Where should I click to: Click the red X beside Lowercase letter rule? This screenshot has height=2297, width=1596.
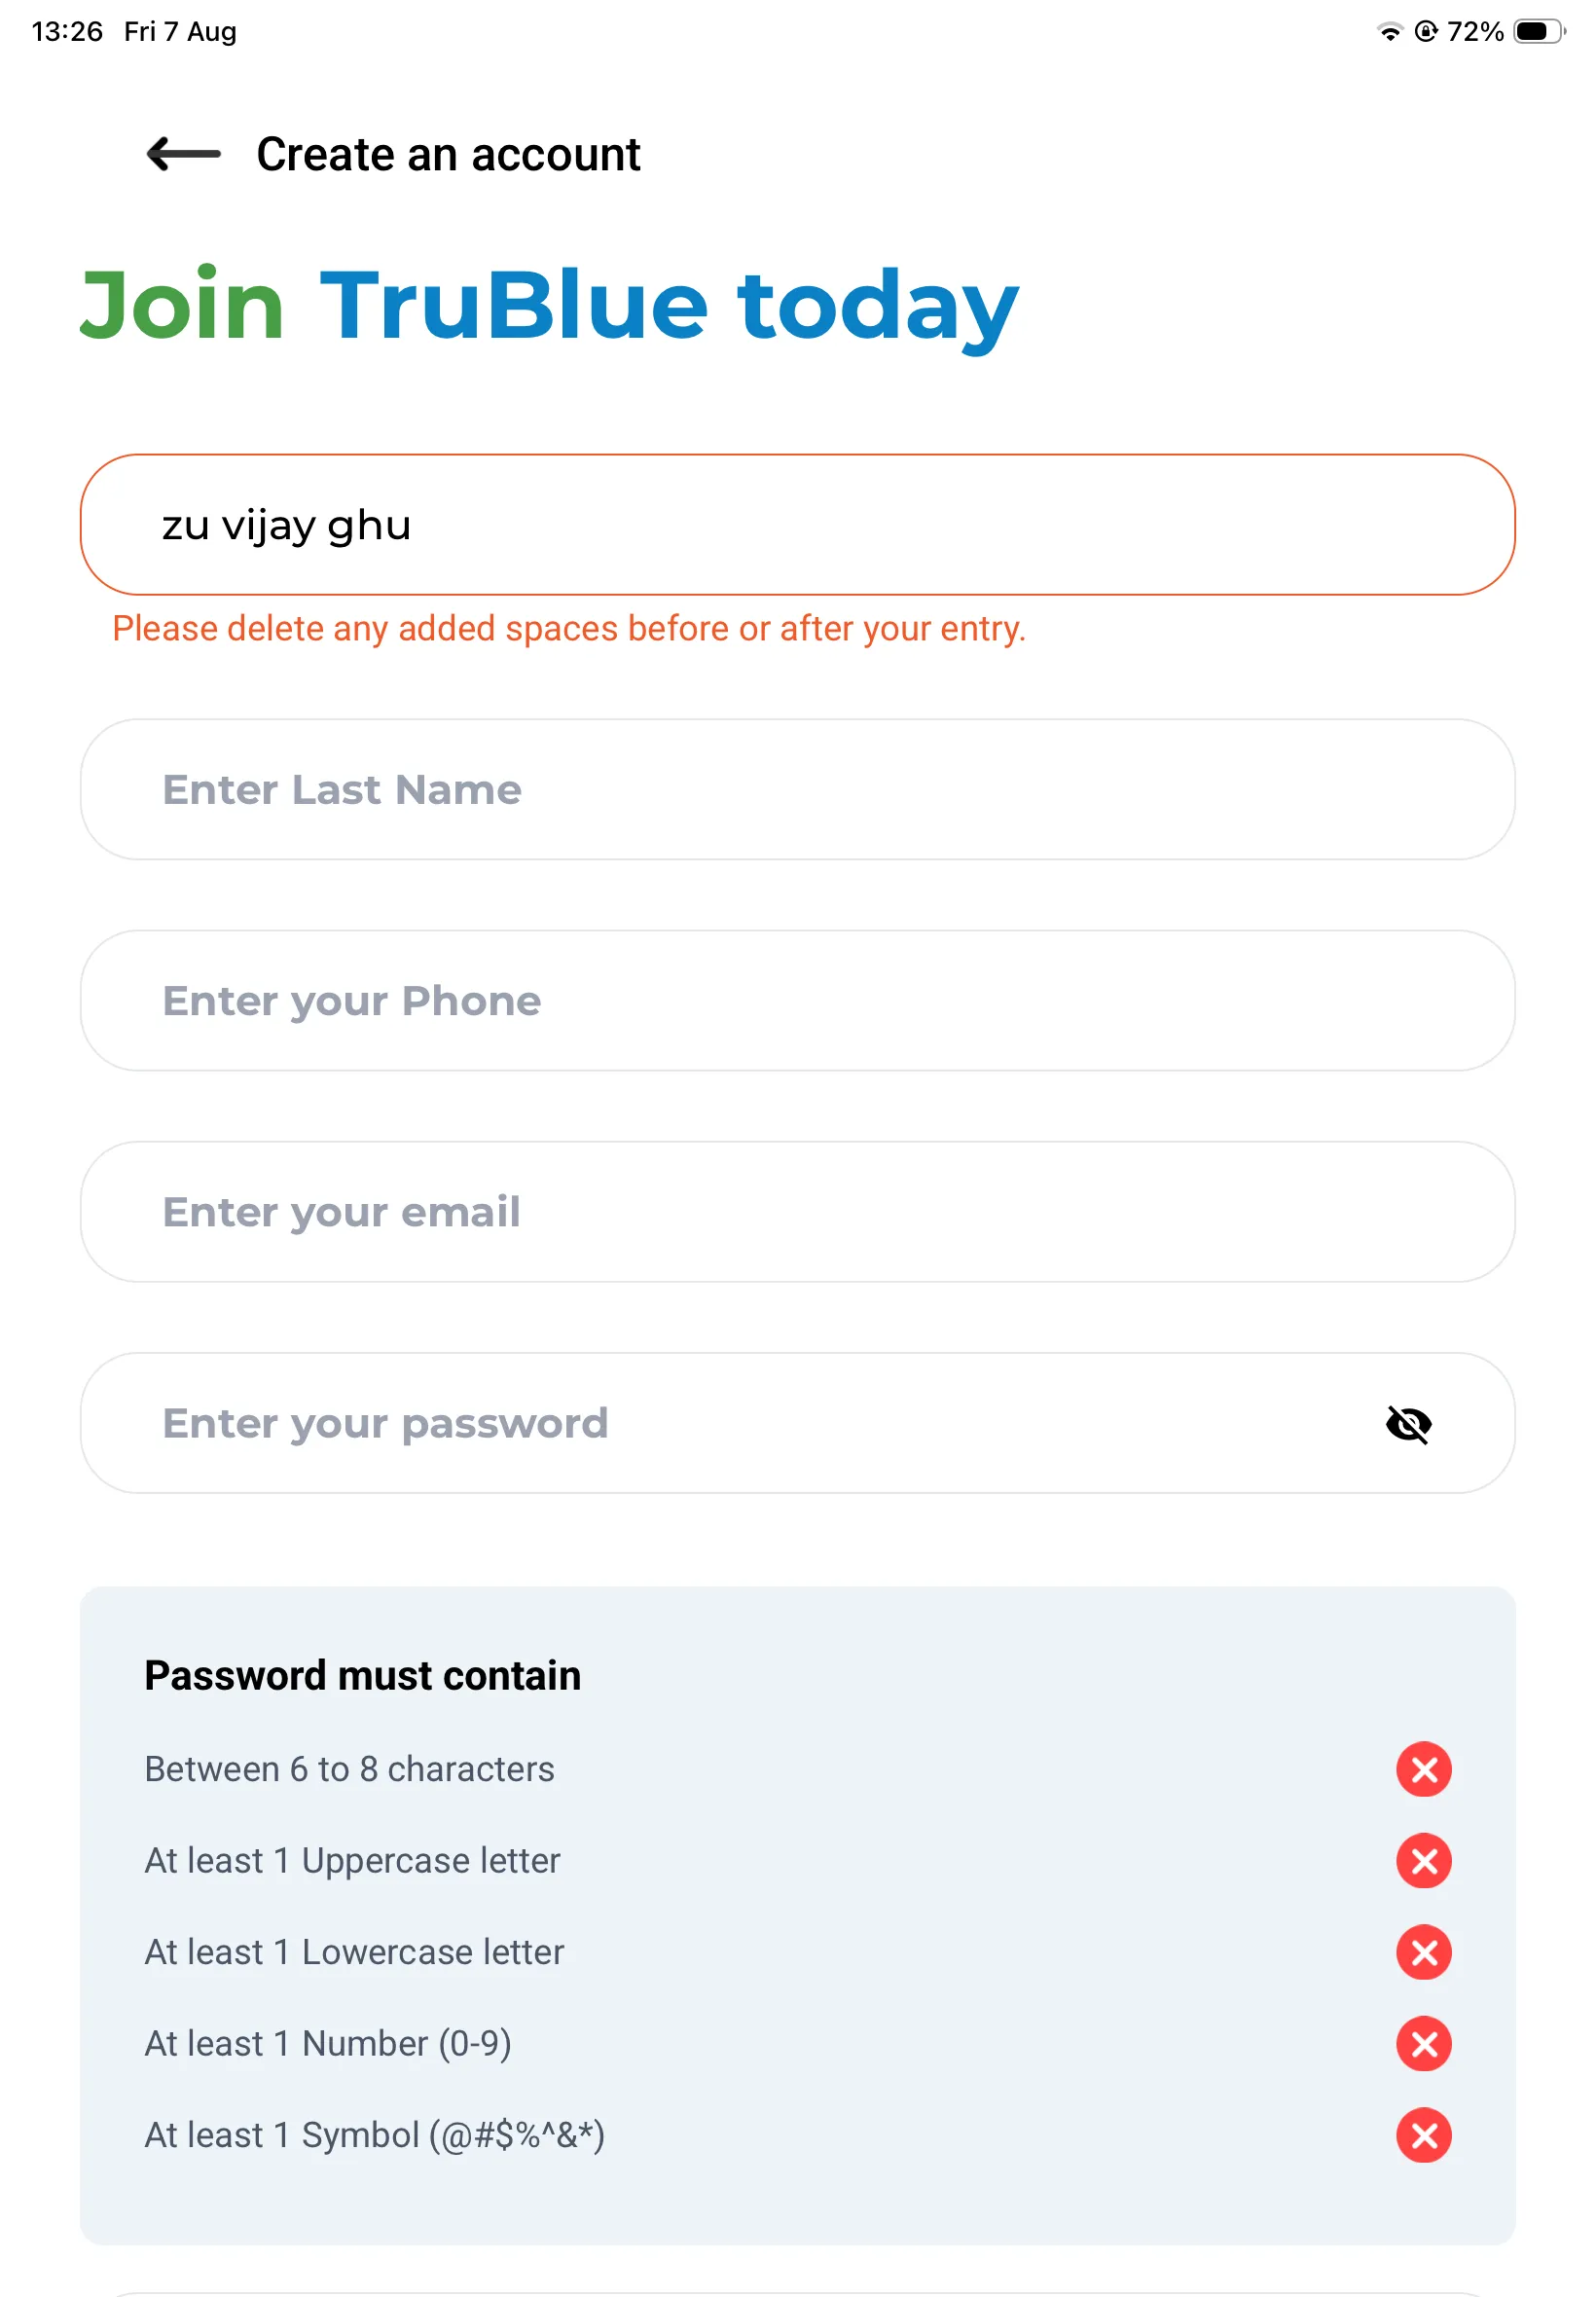pos(1423,1952)
